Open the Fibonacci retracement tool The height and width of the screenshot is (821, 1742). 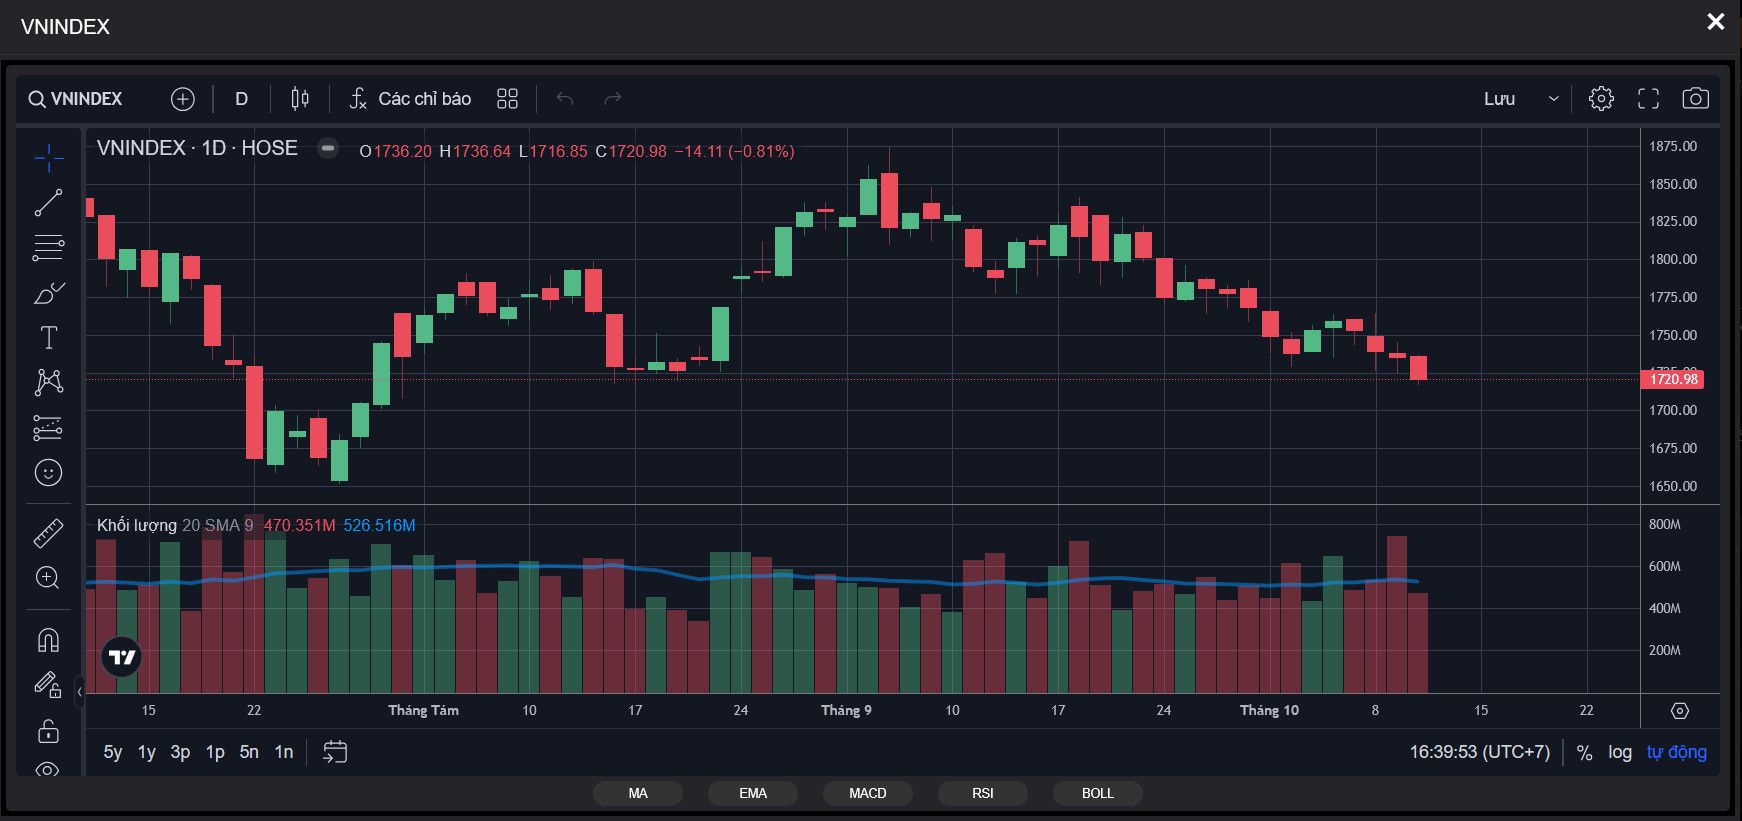click(48, 248)
